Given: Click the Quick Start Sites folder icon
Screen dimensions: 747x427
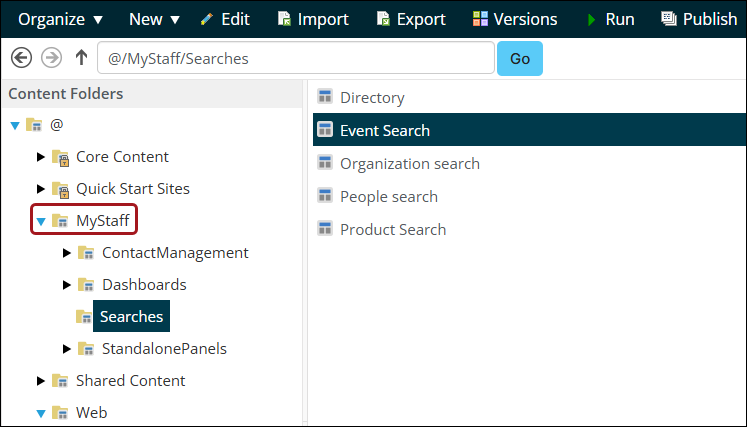Looking at the screenshot, I should coord(60,189).
